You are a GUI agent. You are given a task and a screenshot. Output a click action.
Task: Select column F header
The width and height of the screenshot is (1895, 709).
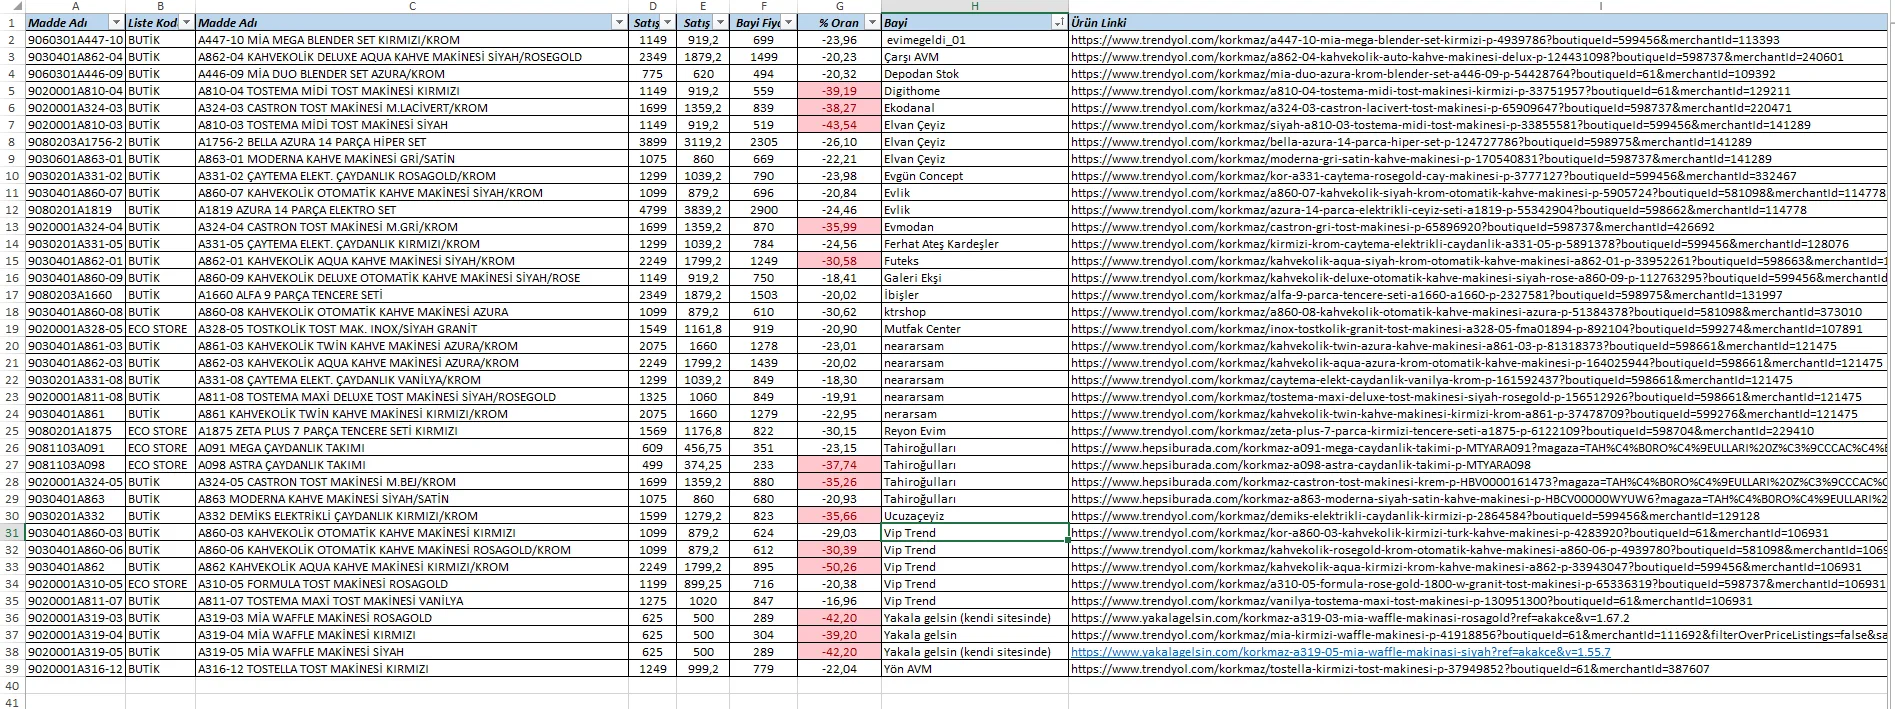point(763,6)
